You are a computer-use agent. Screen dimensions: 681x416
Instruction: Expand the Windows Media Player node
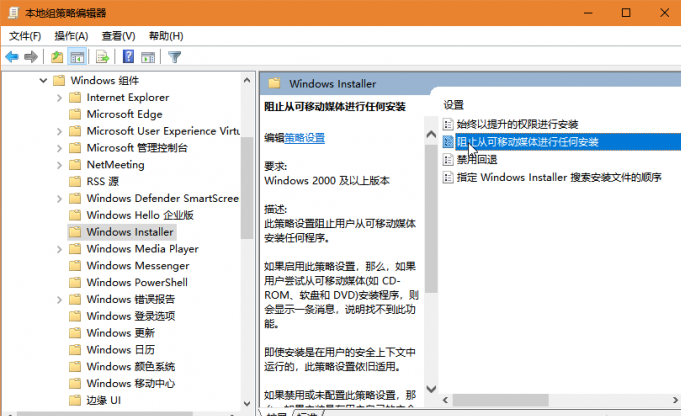60,249
